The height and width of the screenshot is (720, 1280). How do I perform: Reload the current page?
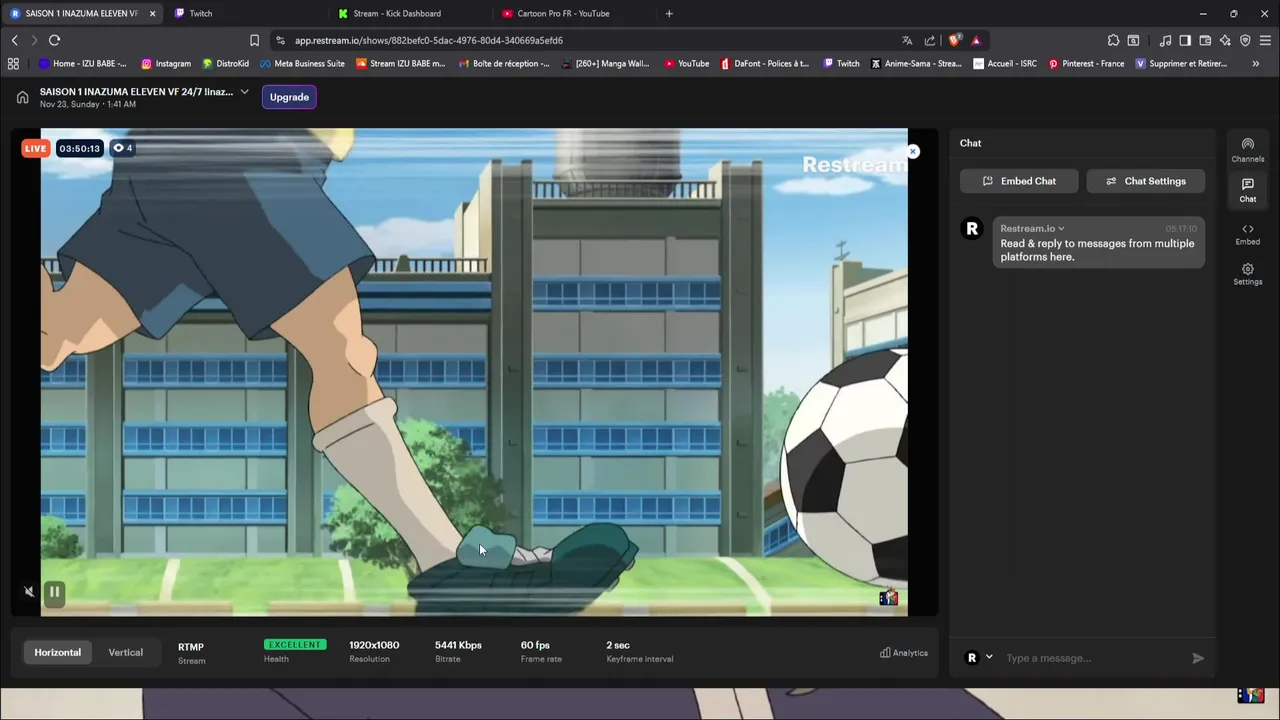coord(54,40)
